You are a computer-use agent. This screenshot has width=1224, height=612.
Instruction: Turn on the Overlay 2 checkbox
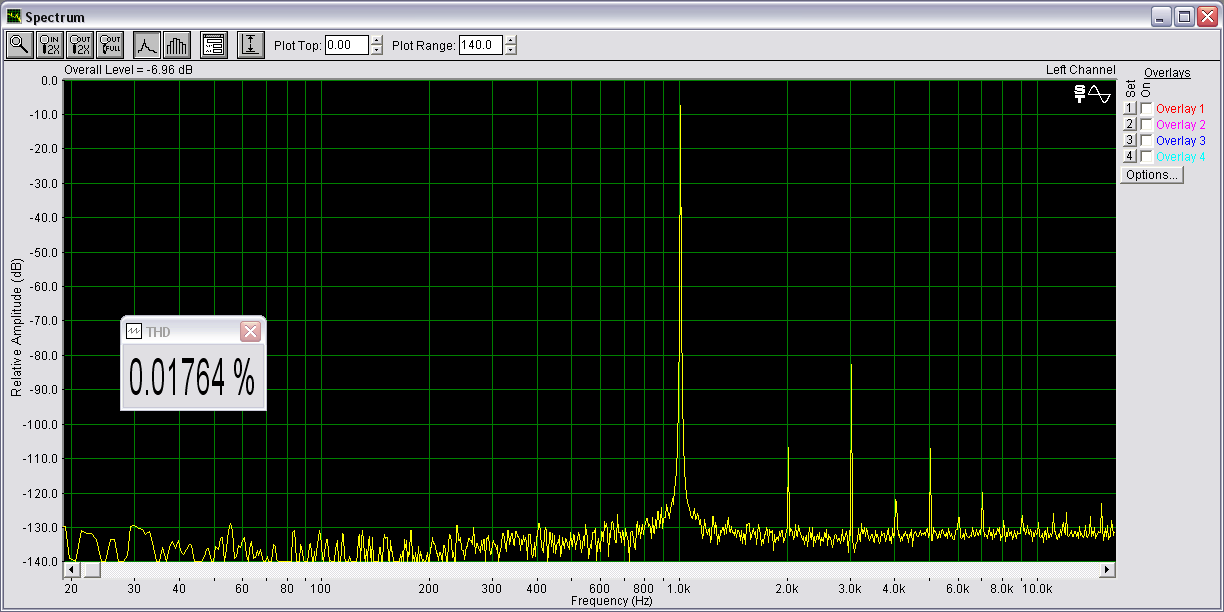[1146, 125]
